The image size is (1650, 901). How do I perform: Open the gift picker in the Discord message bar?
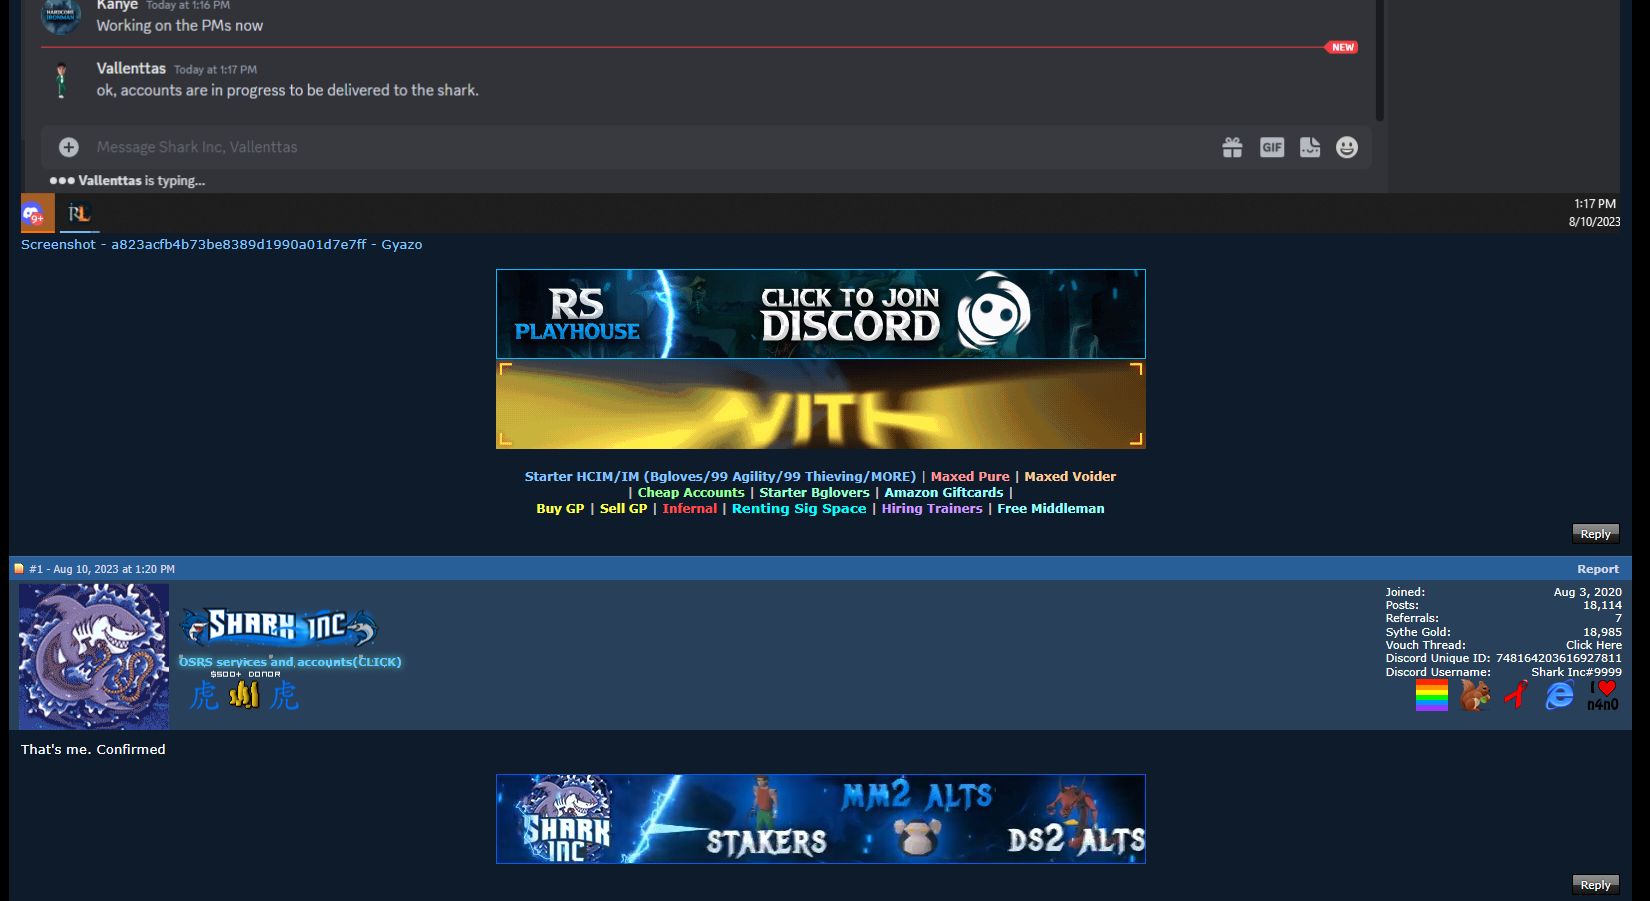1232,147
